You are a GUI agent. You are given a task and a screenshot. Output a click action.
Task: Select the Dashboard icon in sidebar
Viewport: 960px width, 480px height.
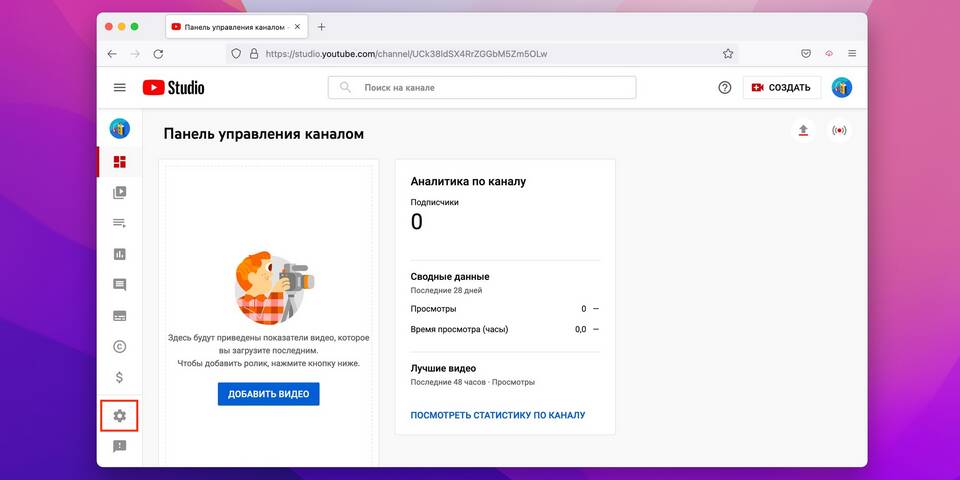click(119, 162)
